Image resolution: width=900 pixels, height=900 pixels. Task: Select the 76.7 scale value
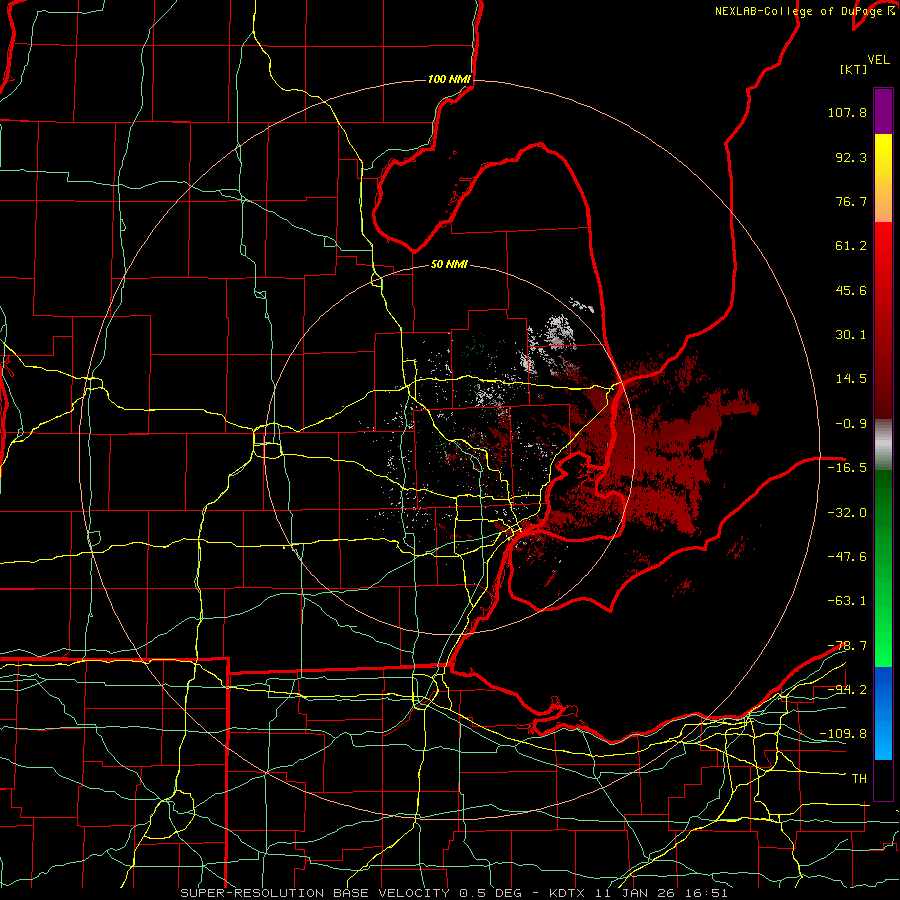coord(851,201)
